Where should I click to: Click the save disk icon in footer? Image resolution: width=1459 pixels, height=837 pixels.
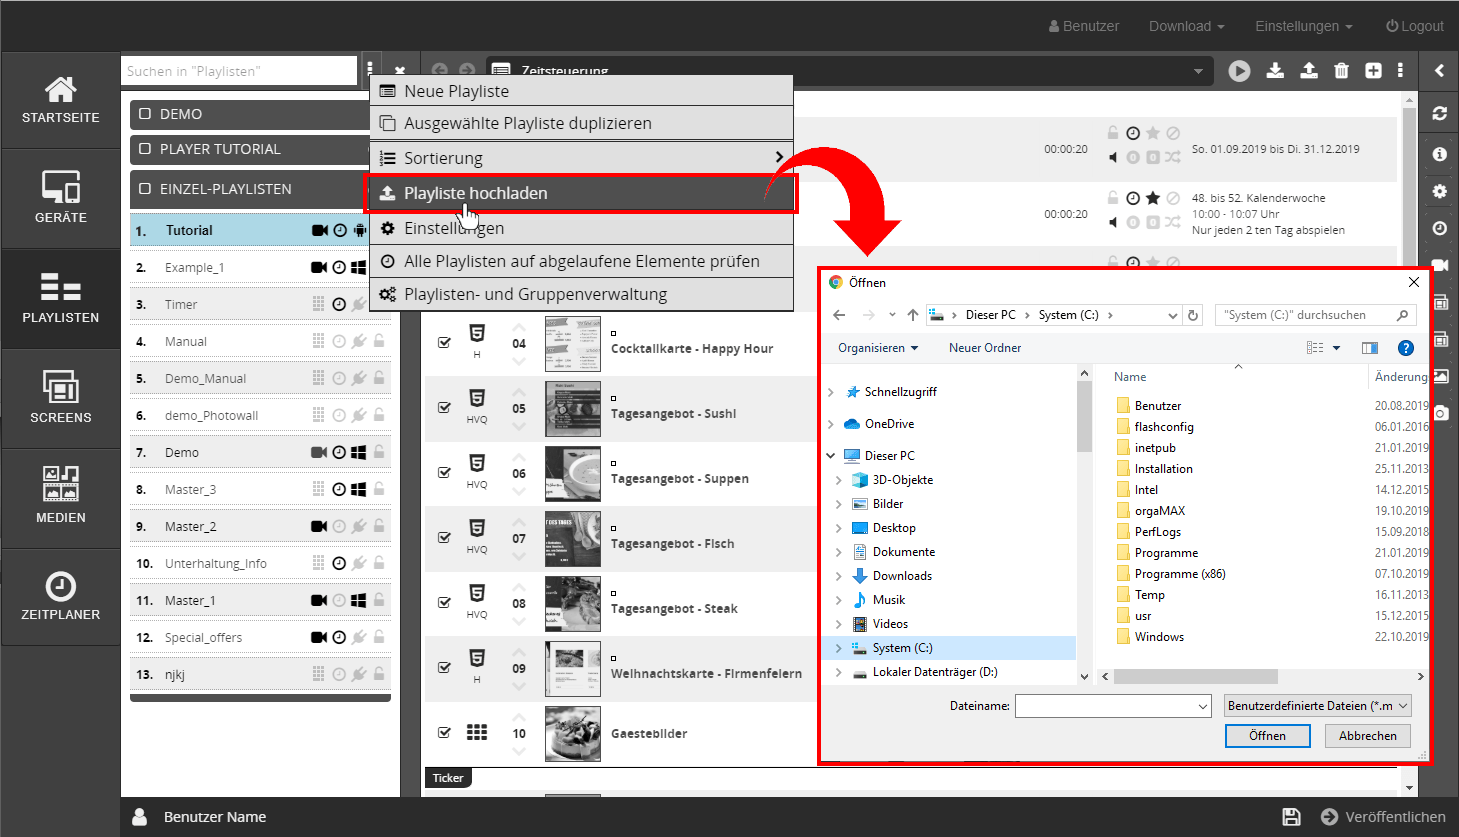pos(1291,817)
